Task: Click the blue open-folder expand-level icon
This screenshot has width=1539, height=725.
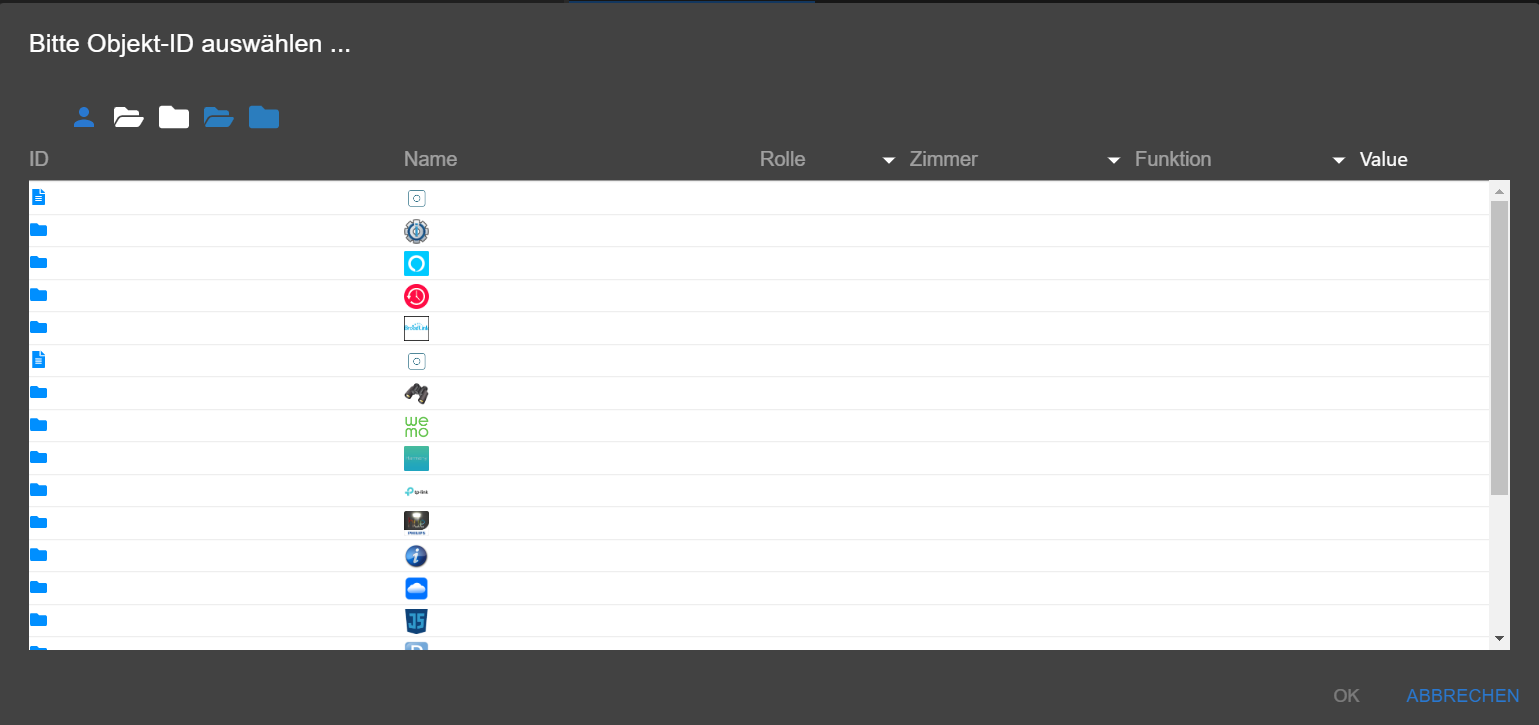Action: click(x=219, y=118)
